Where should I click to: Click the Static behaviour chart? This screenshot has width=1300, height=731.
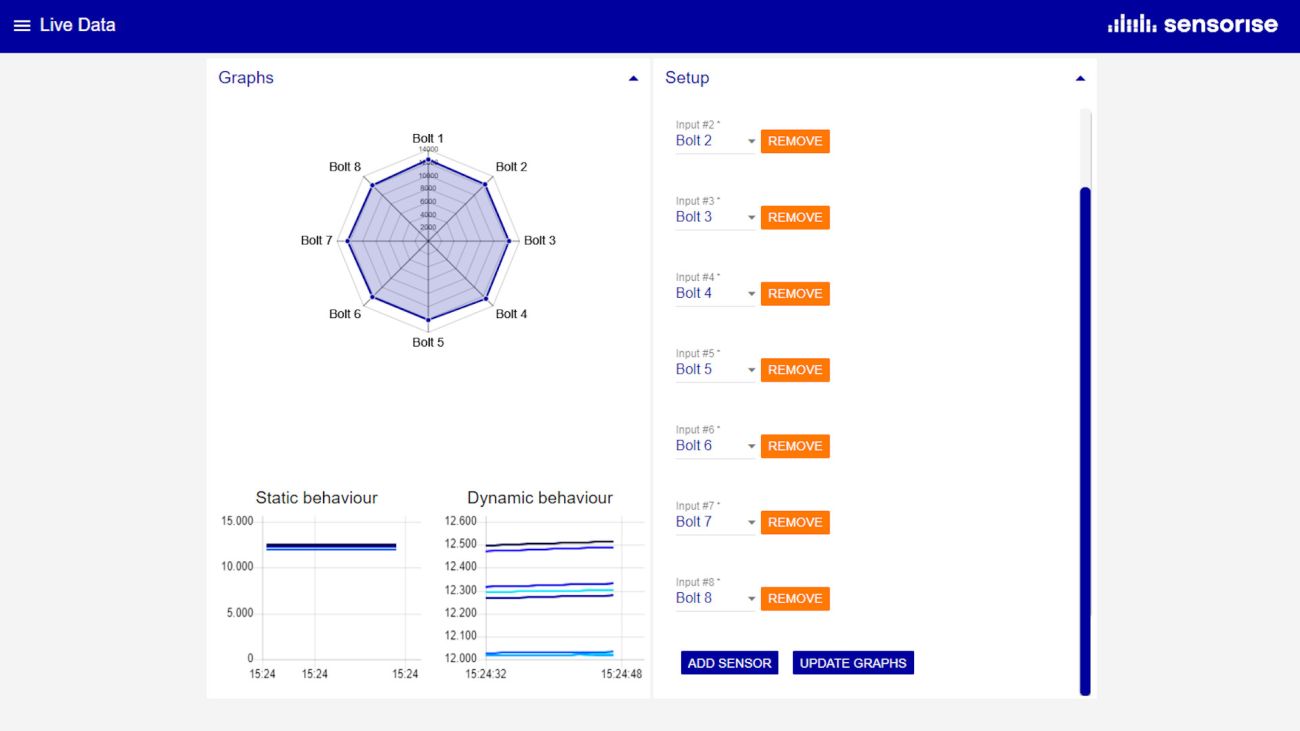331,590
